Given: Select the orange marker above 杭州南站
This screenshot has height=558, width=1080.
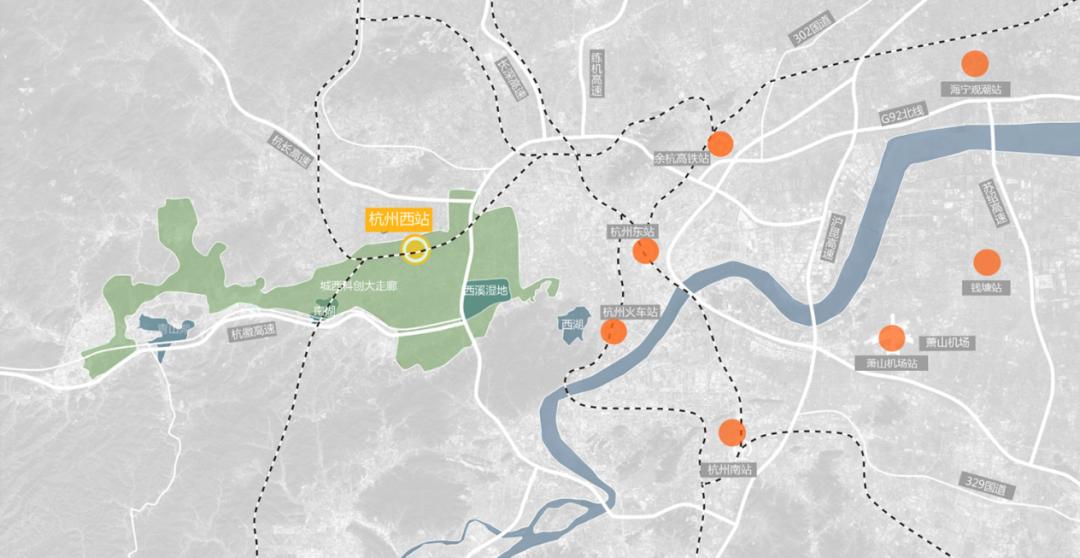Looking at the screenshot, I should click(731, 433).
